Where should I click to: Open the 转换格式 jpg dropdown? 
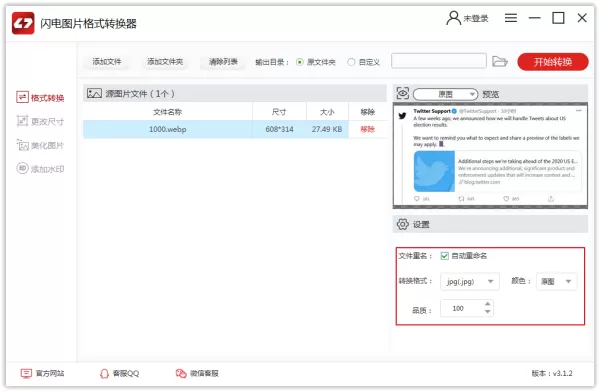[470, 281]
